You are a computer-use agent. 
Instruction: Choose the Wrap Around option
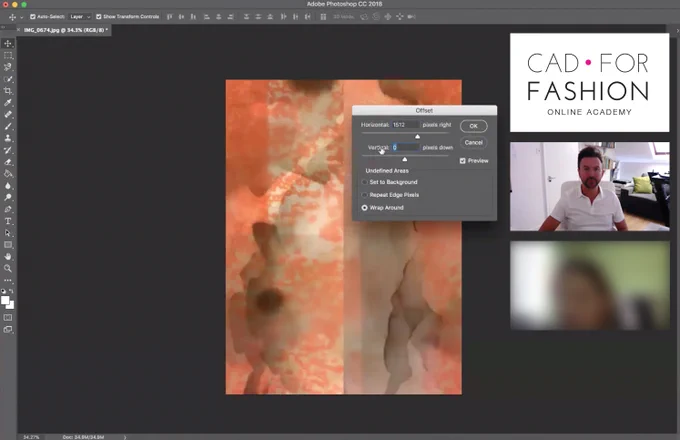pyautogui.click(x=365, y=208)
